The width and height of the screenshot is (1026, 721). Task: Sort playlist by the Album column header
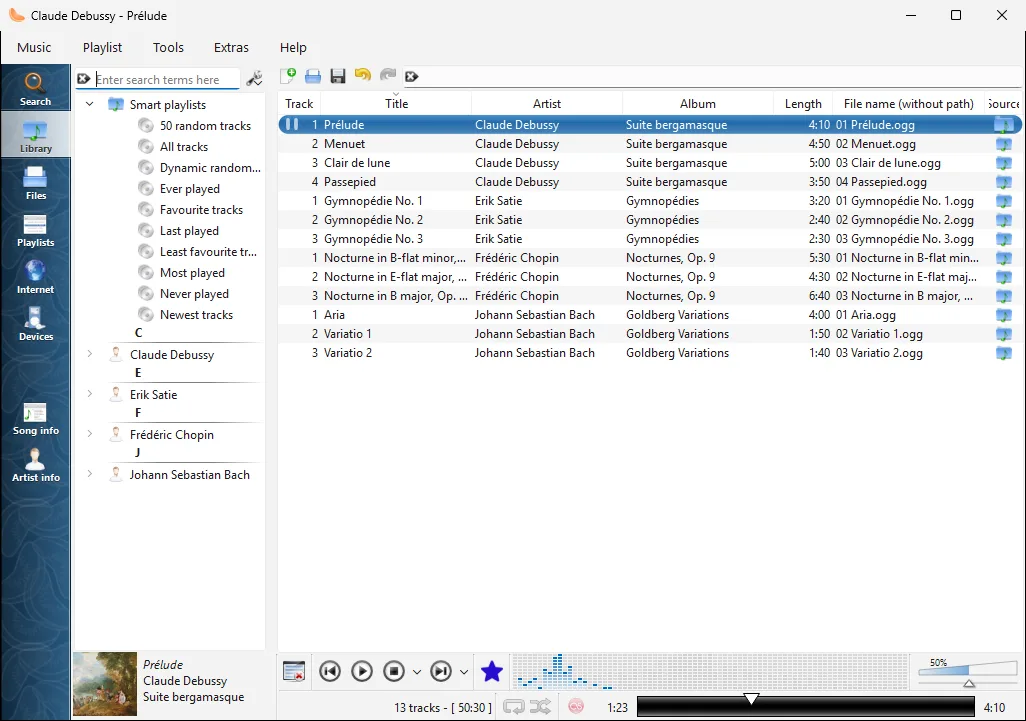click(698, 103)
